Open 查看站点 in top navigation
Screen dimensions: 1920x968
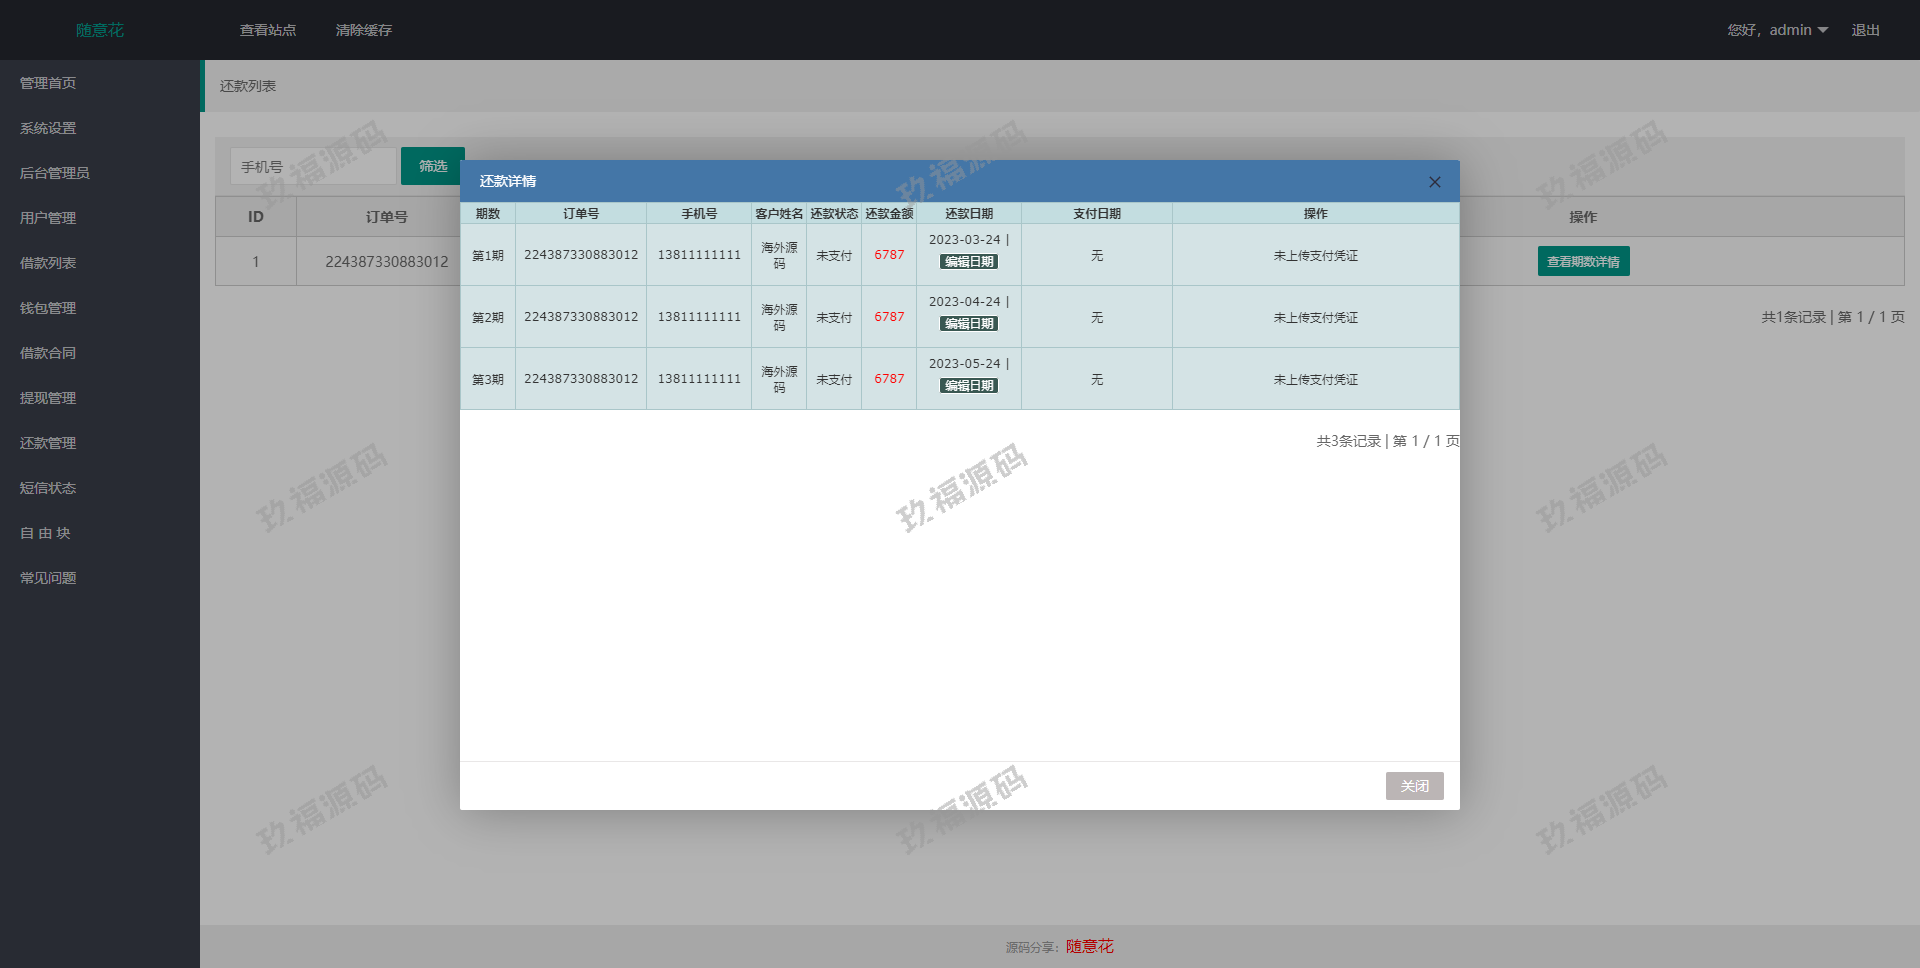(268, 30)
